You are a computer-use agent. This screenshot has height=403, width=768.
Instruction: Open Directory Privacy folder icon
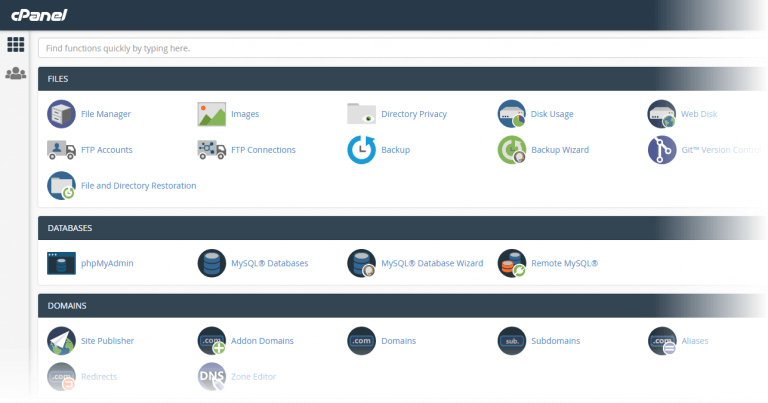pyautogui.click(x=361, y=114)
